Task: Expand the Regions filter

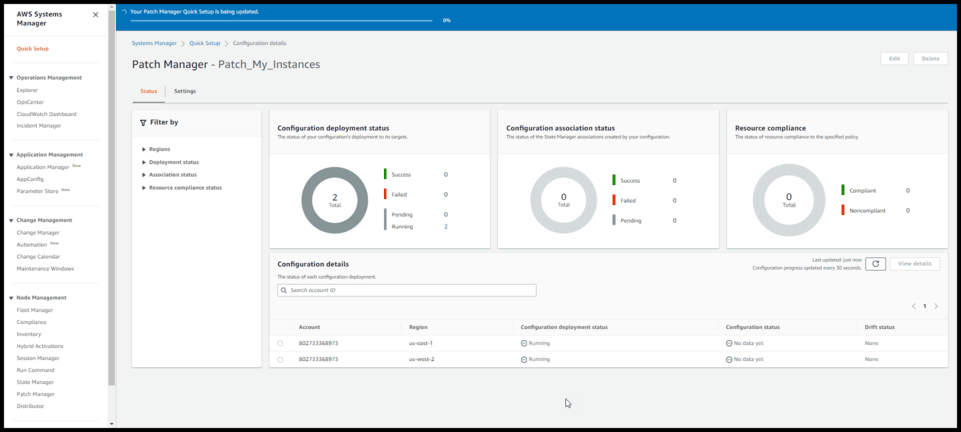Action: click(x=144, y=149)
